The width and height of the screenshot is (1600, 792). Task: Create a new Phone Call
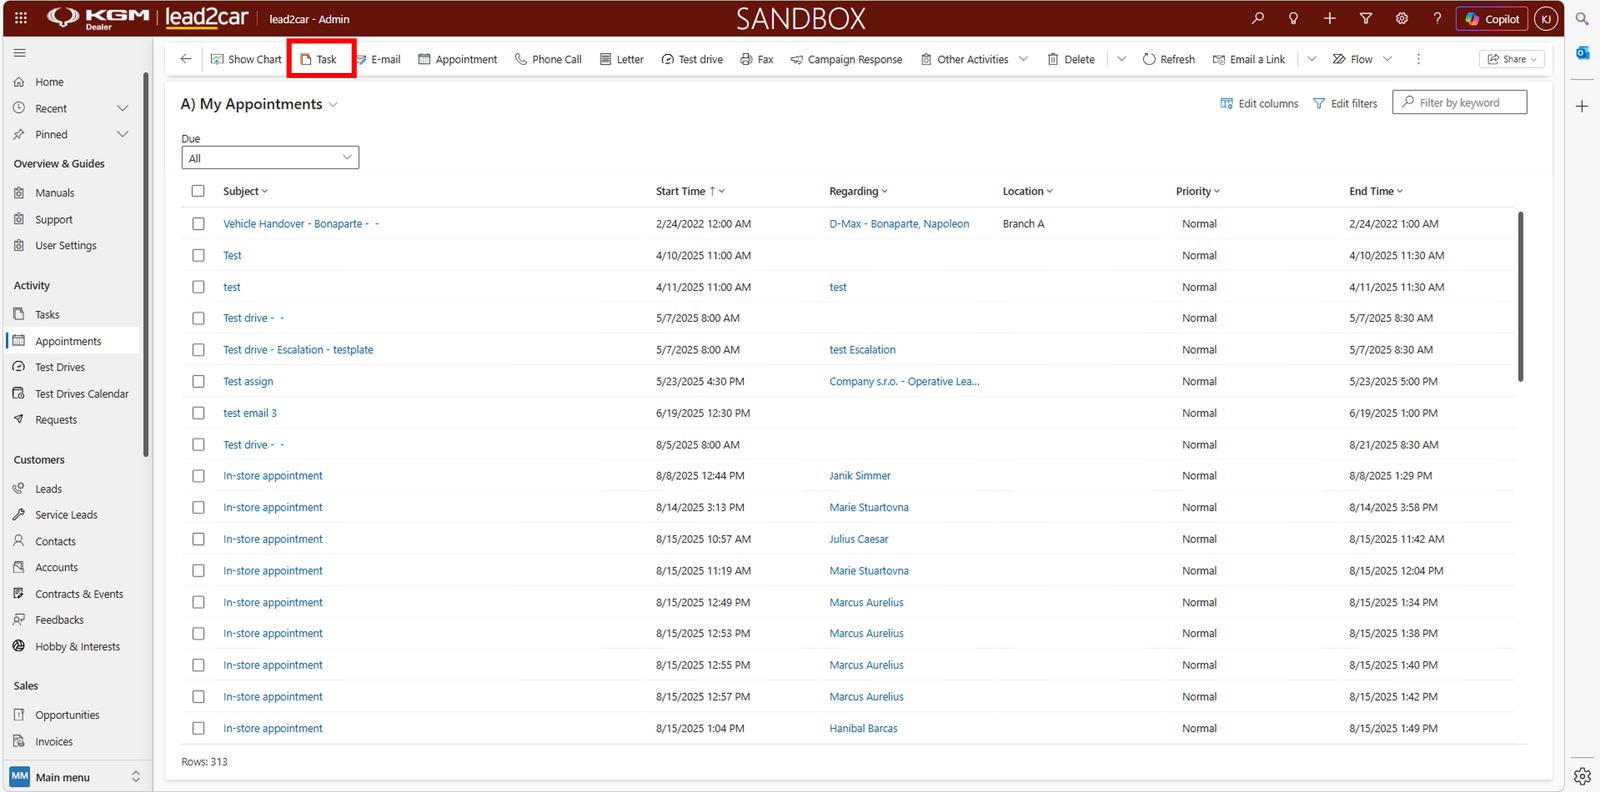(548, 59)
